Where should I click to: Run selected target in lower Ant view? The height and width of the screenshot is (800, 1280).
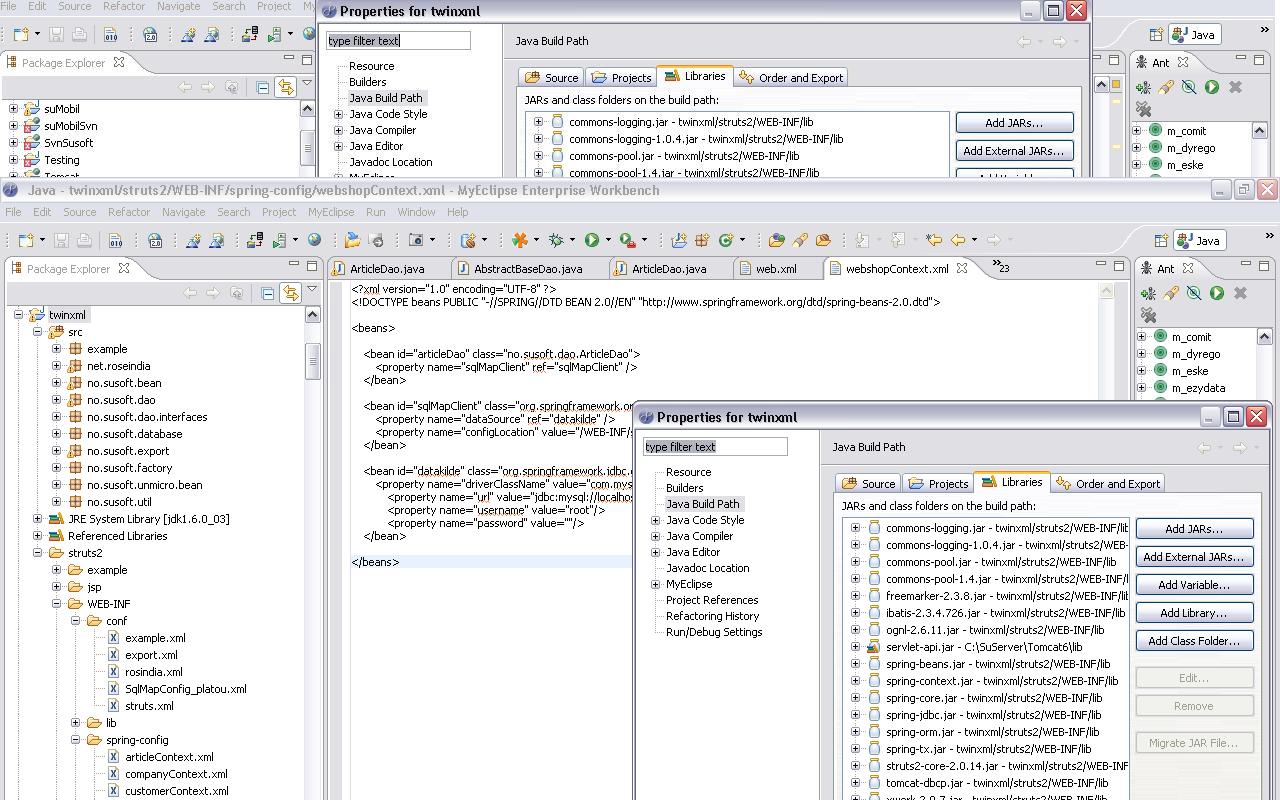1217,293
